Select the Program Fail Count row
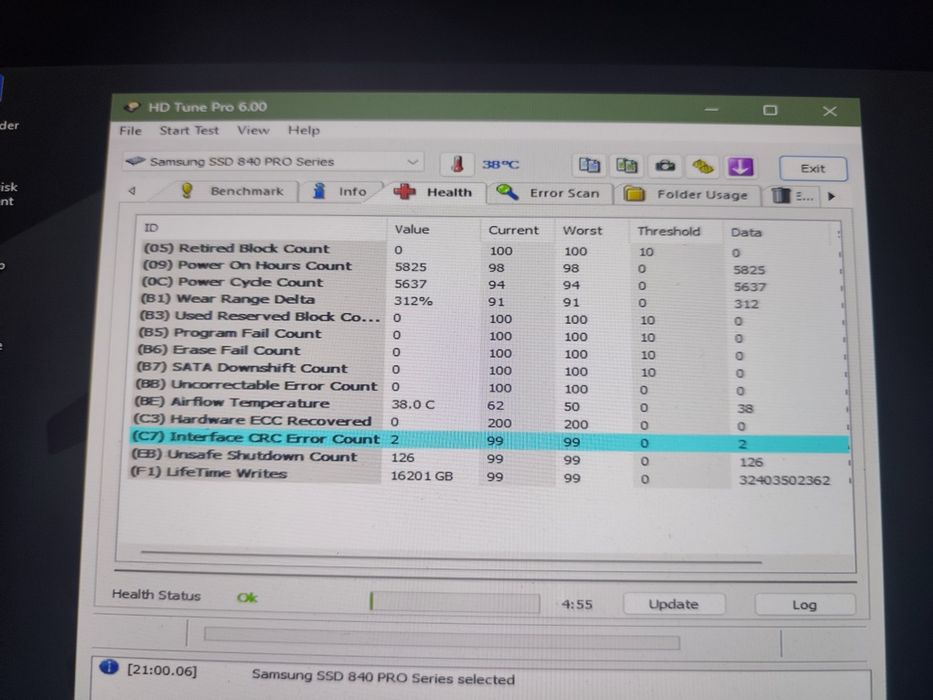 click(x=488, y=336)
